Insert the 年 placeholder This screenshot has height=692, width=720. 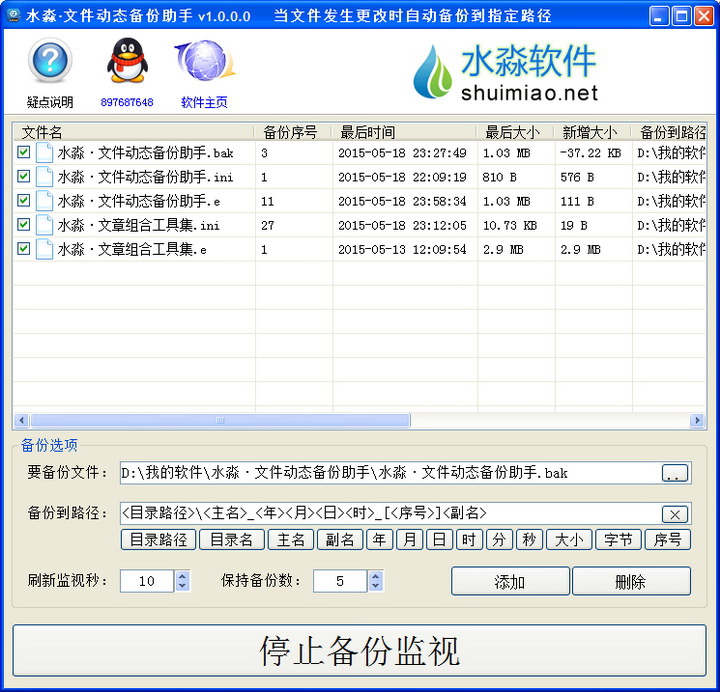click(x=380, y=540)
